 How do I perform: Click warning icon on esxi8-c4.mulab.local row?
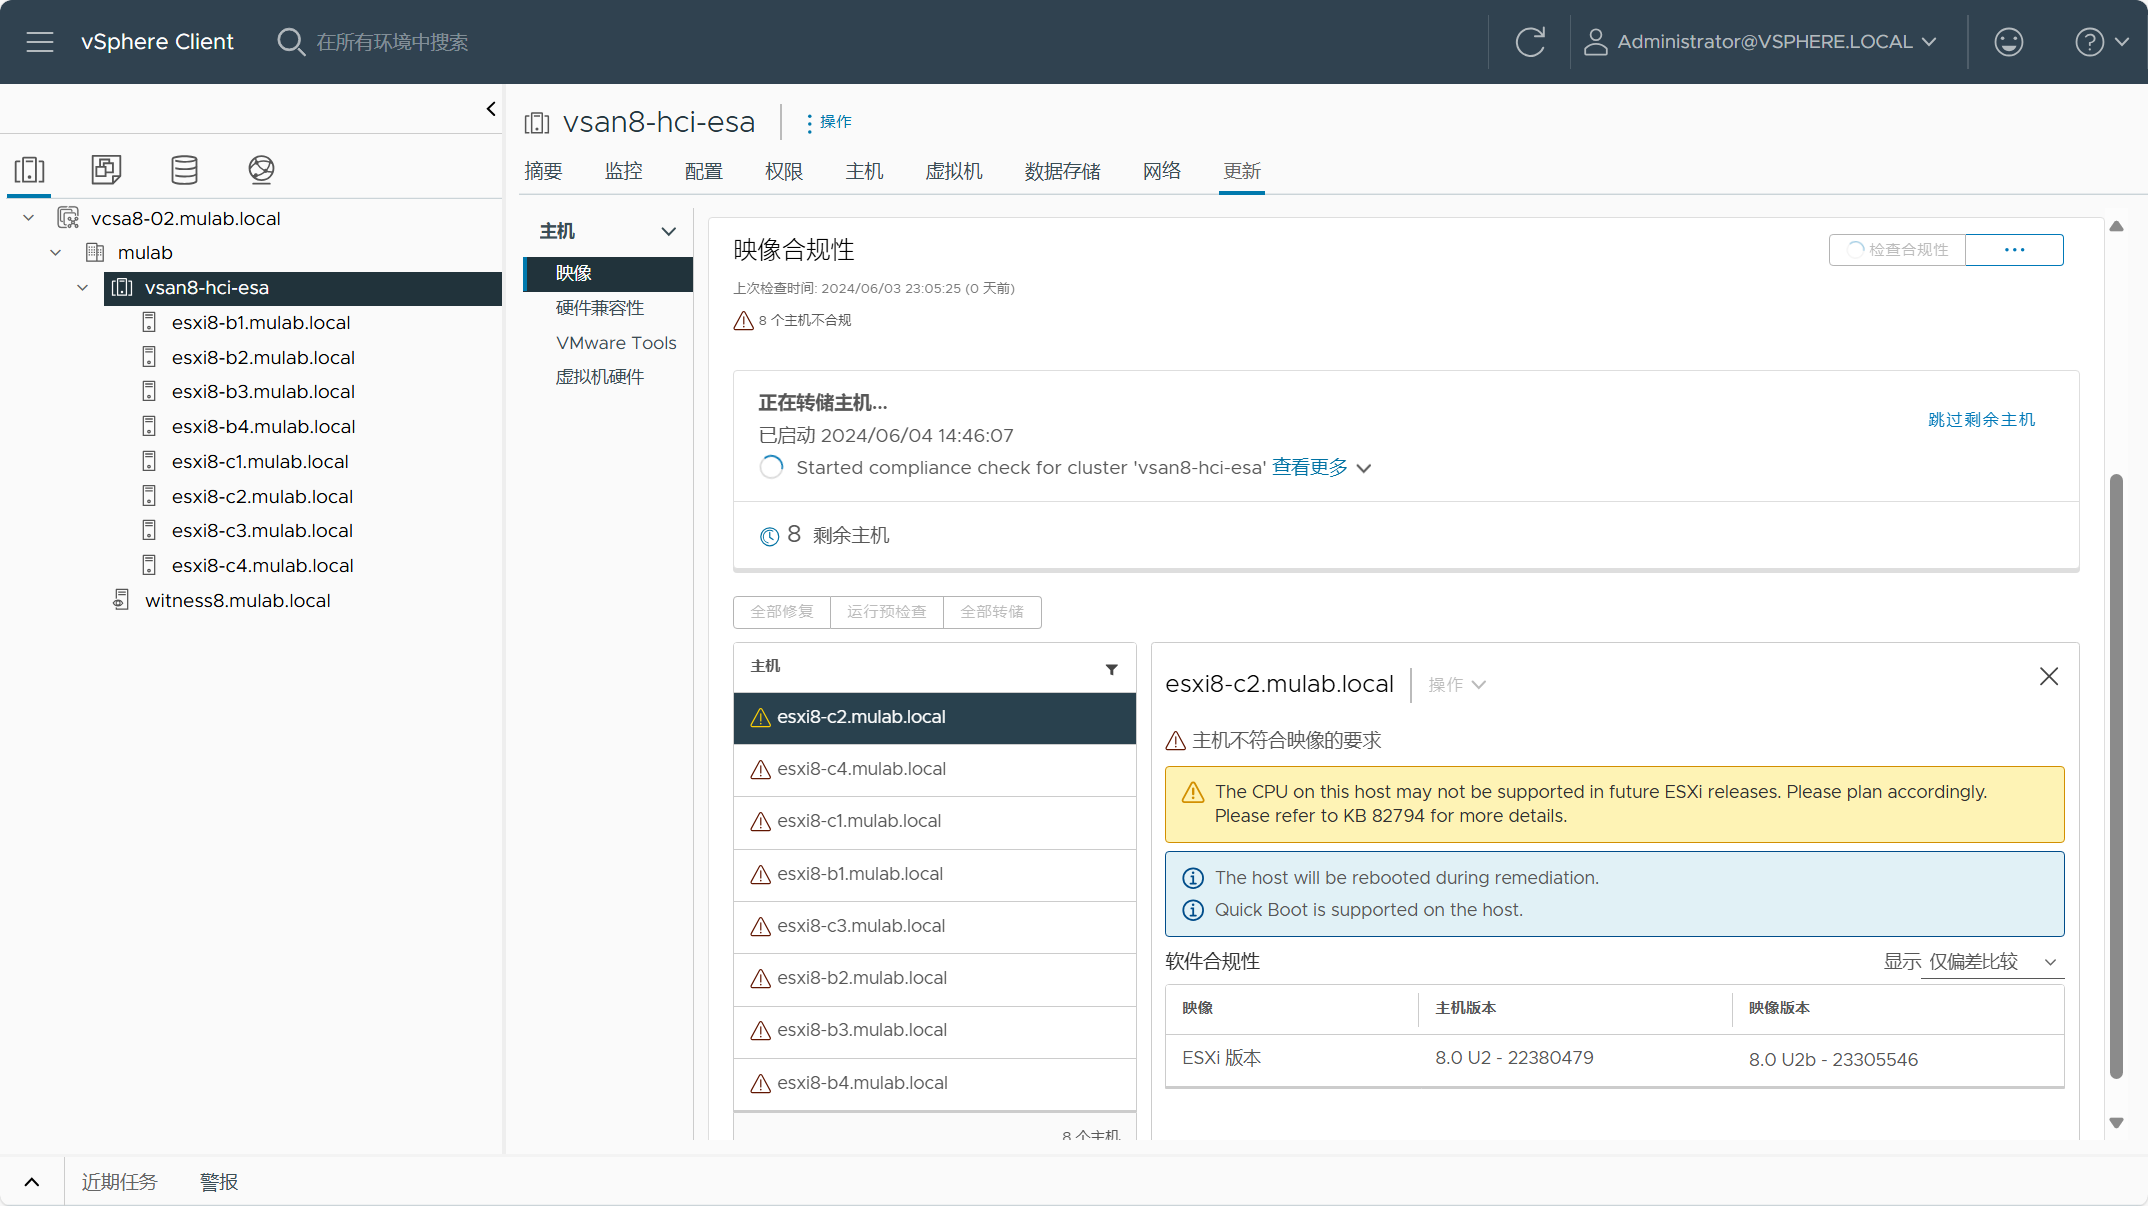coord(760,769)
